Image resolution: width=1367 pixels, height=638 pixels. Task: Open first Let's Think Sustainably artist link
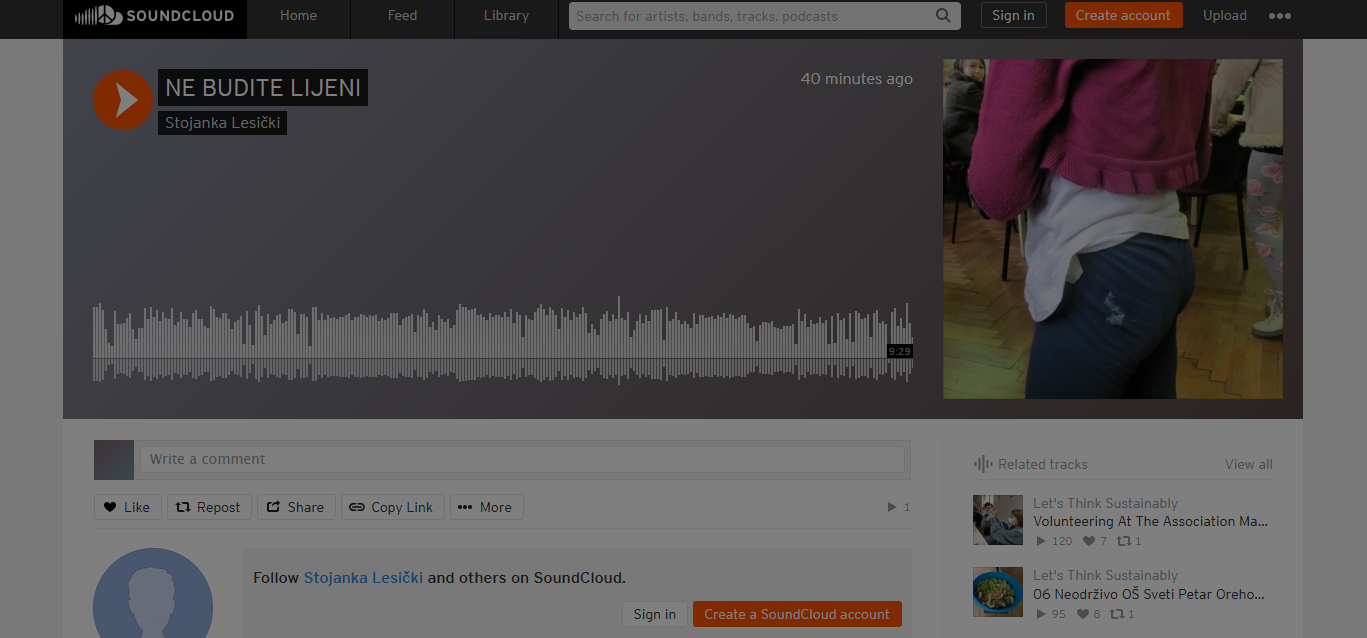pyautogui.click(x=1105, y=503)
